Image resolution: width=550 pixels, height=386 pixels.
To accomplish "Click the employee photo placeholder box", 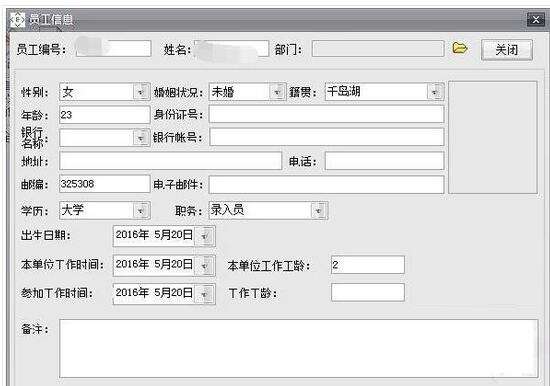I will (493, 137).
